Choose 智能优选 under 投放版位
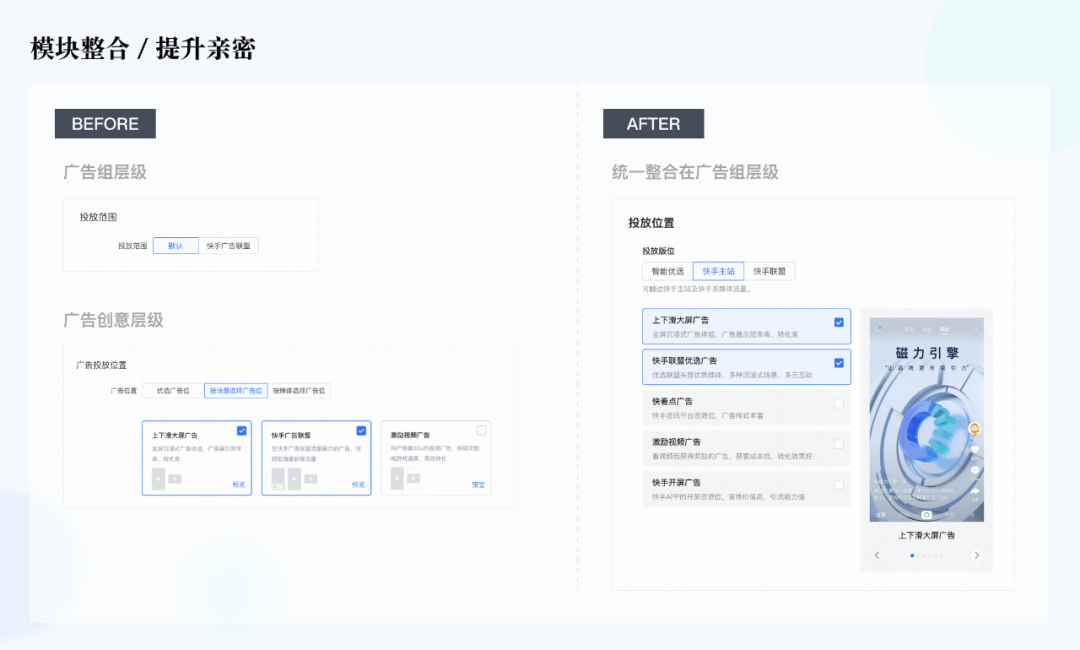 667,271
